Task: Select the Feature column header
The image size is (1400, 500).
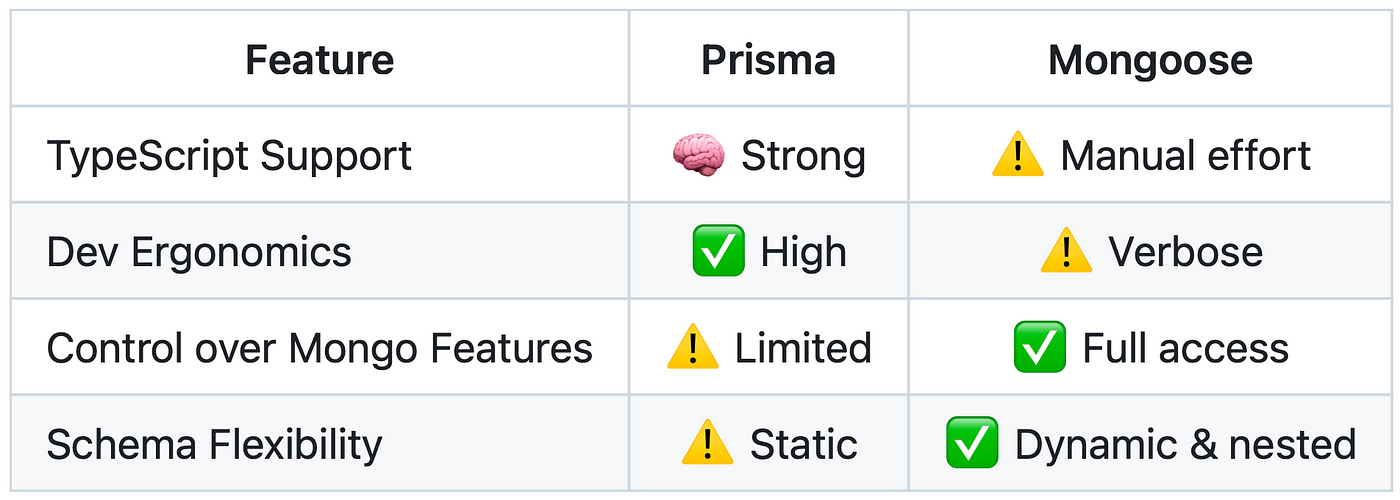Action: (320, 60)
